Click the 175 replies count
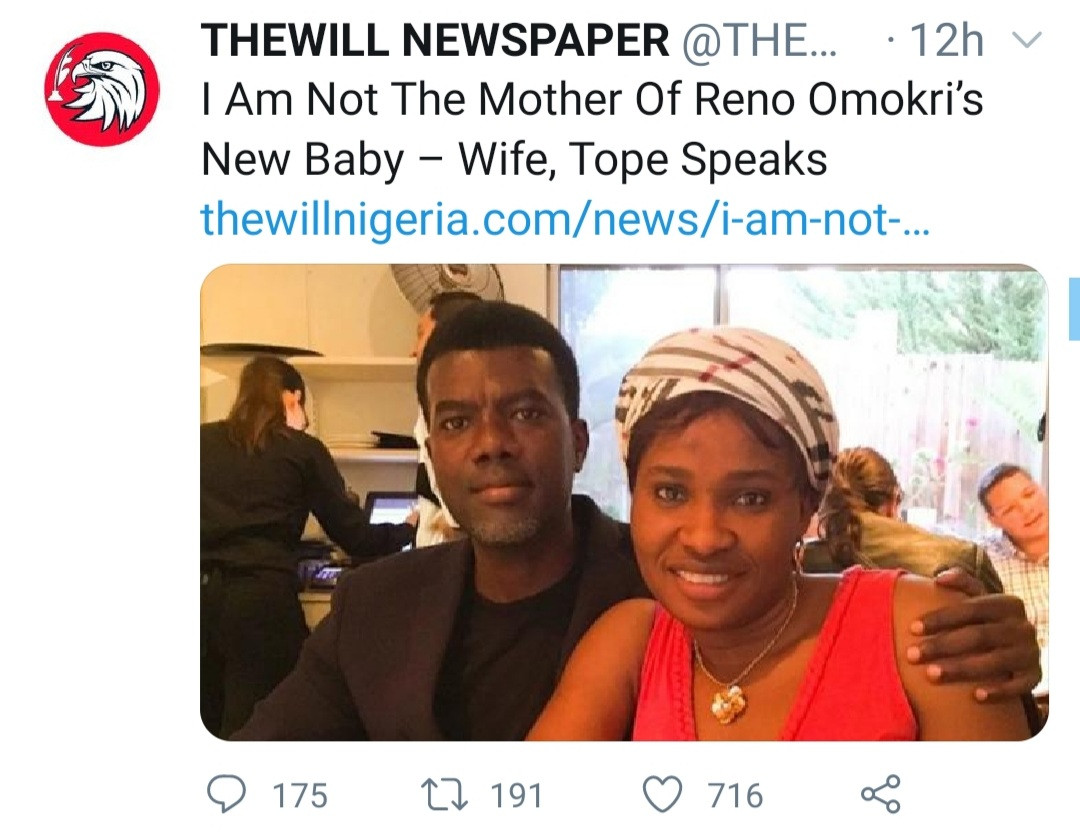 300,795
